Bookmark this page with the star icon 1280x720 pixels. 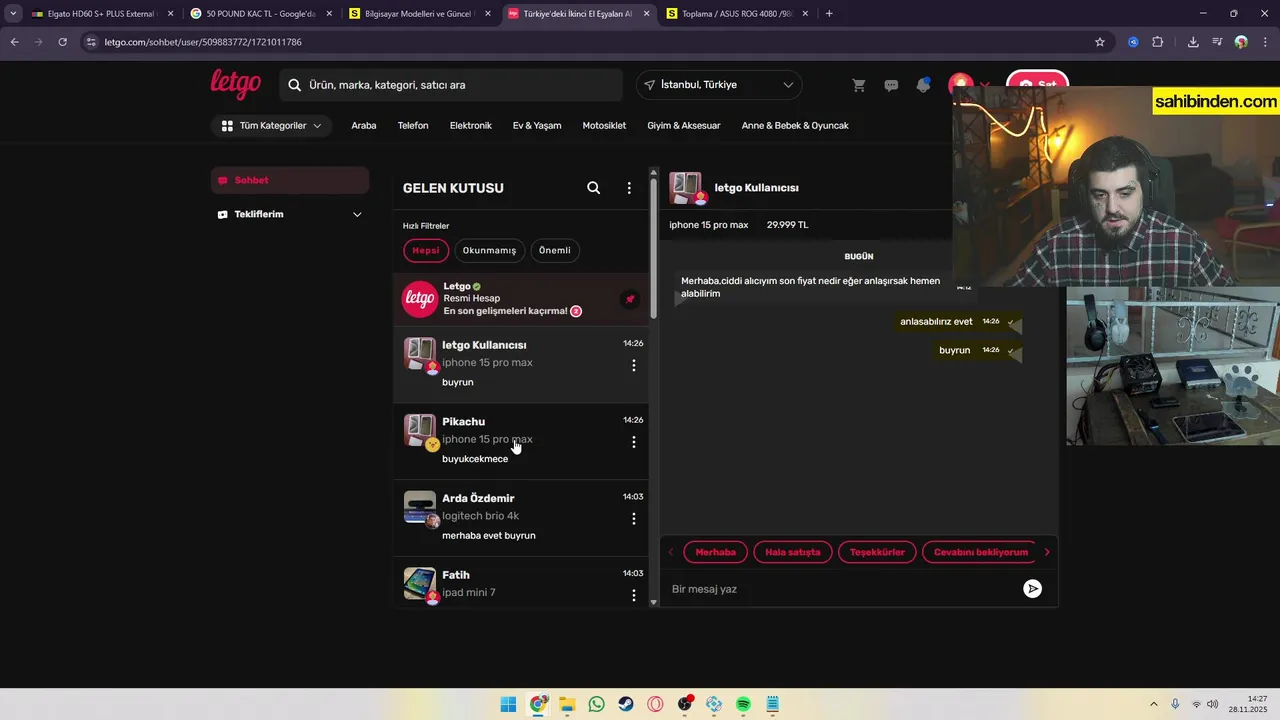pyautogui.click(x=1100, y=42)
